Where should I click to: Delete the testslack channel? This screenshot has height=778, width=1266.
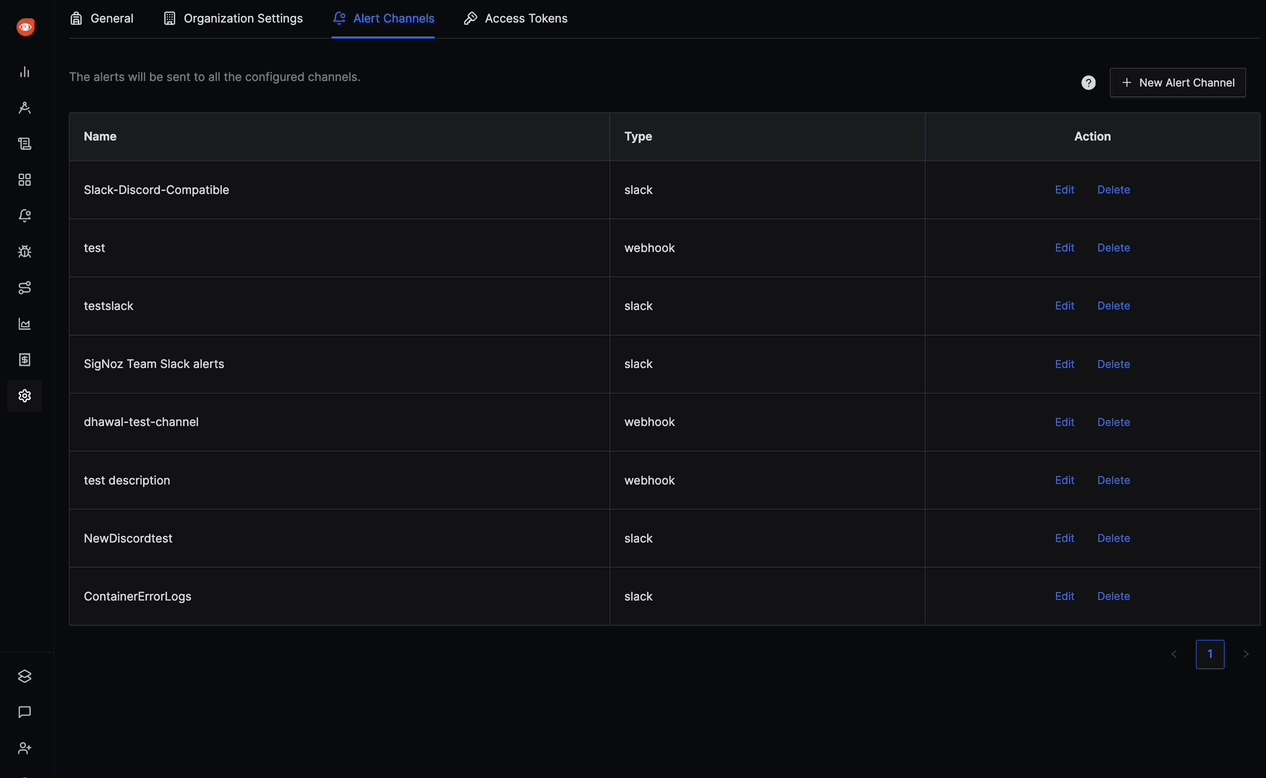click(1114, 306)
